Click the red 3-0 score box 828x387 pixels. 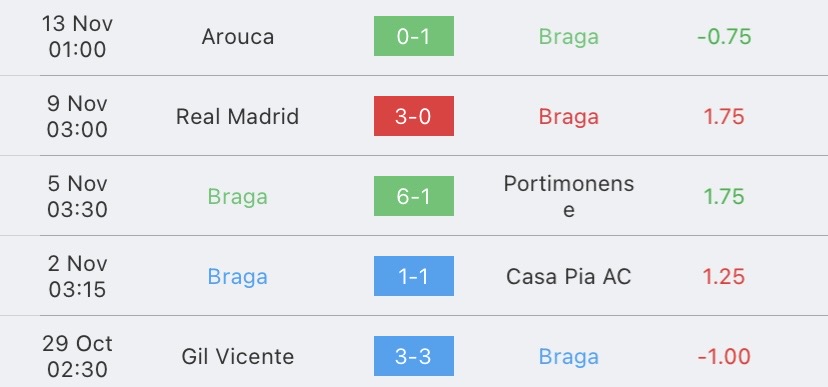click(413, 116)
